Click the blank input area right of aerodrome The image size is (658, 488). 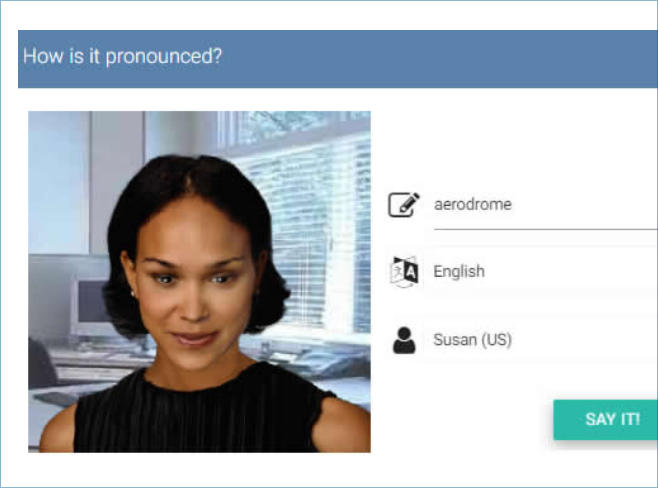585,205
